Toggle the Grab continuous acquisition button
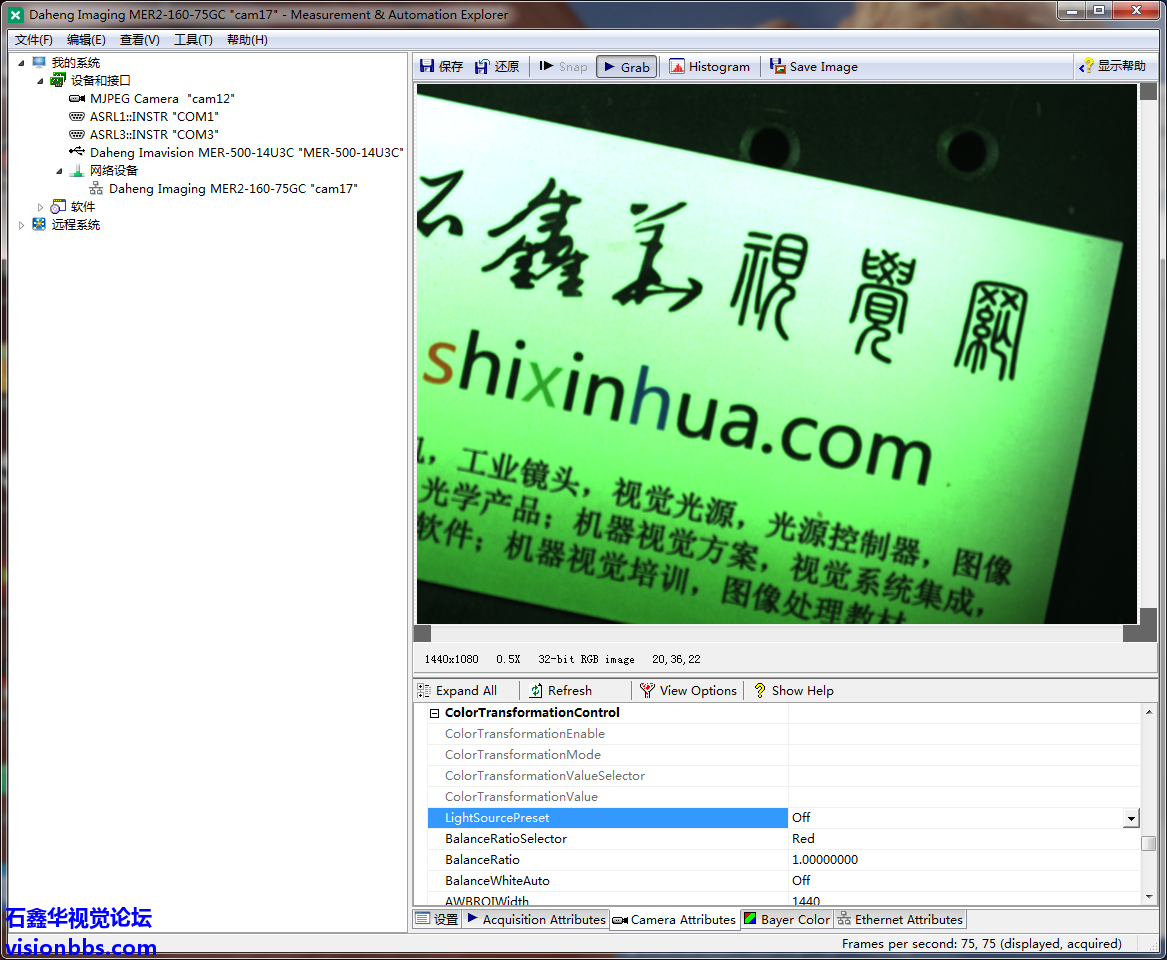Viewport: 1167px width, 960px height. [x=626, y=67]
